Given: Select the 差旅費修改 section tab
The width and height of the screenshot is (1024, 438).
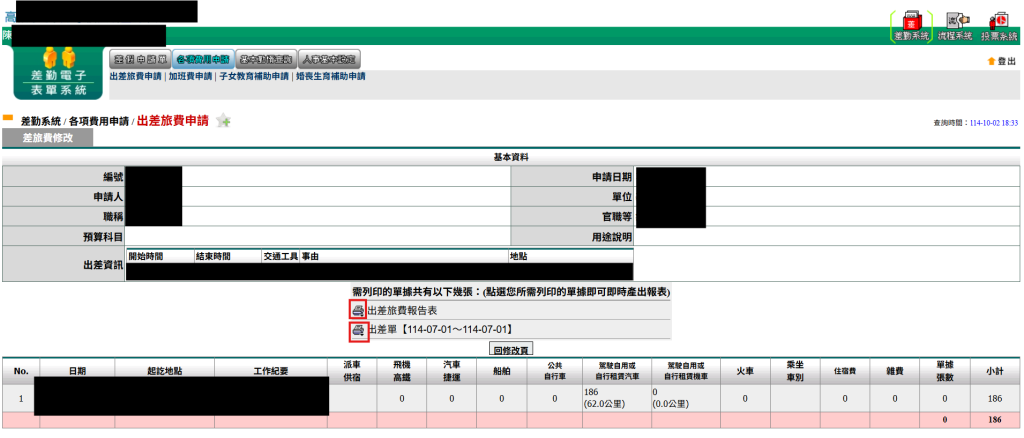Looking at the screenshot, I should 48,138.
